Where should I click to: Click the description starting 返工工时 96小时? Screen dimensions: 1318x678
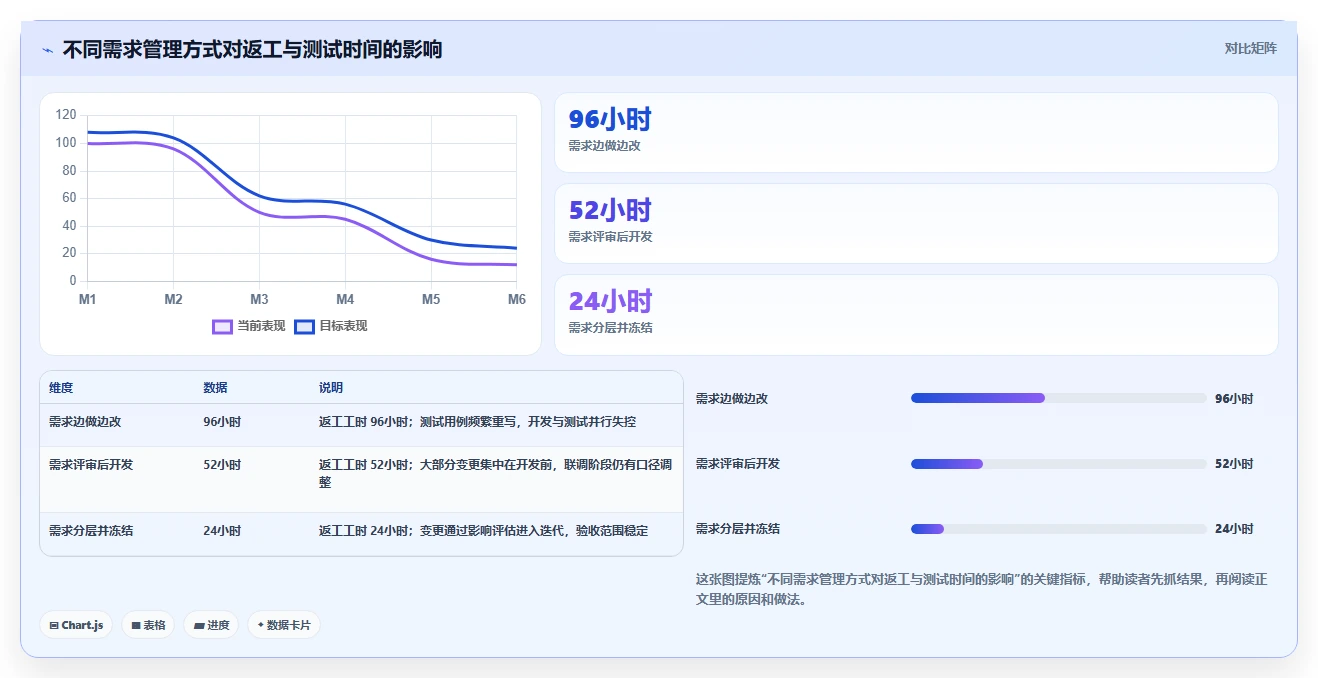(477, 422)
